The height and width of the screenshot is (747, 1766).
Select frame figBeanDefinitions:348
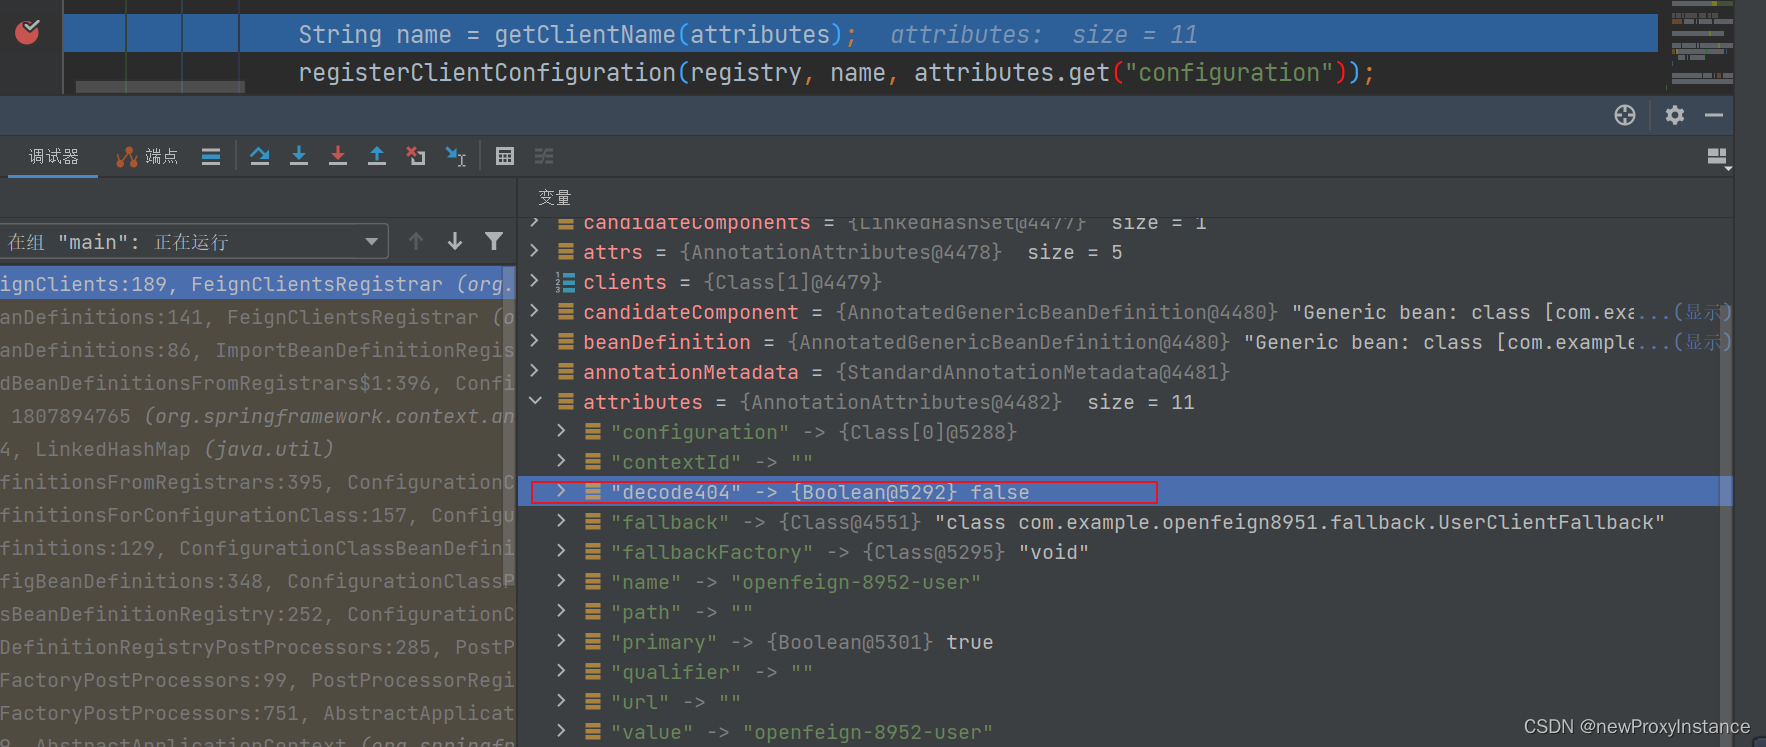(257, 581)
